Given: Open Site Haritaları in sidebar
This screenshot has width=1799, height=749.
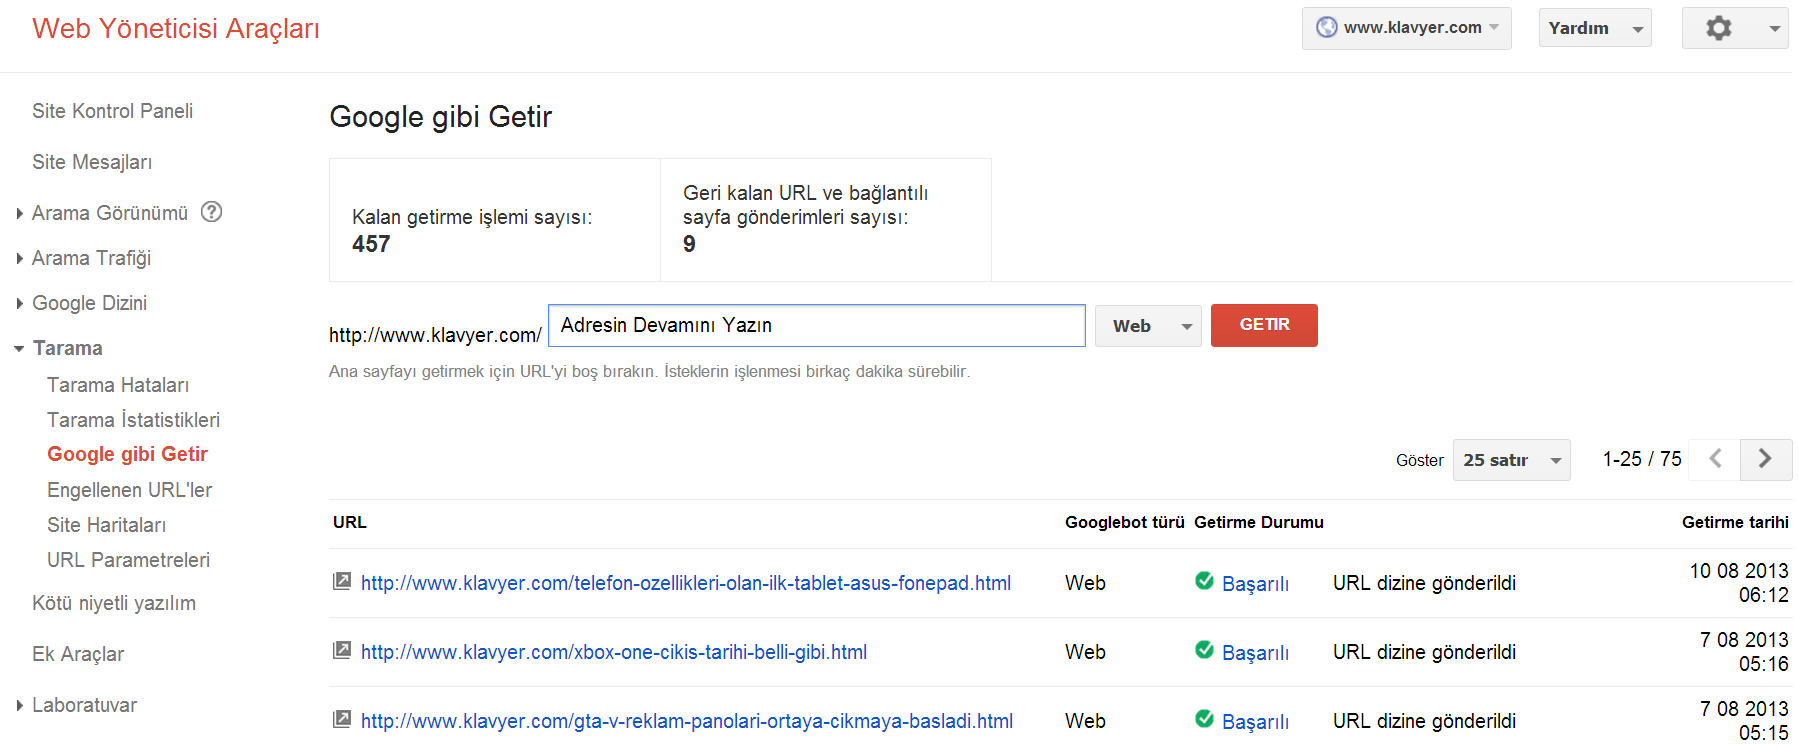Looking at the screenshot, I should 106,525.
